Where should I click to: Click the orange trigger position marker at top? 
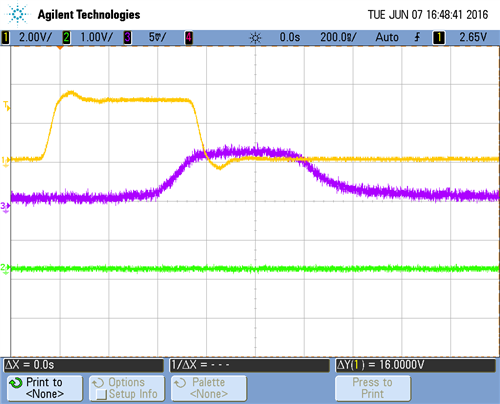point(60,48)
